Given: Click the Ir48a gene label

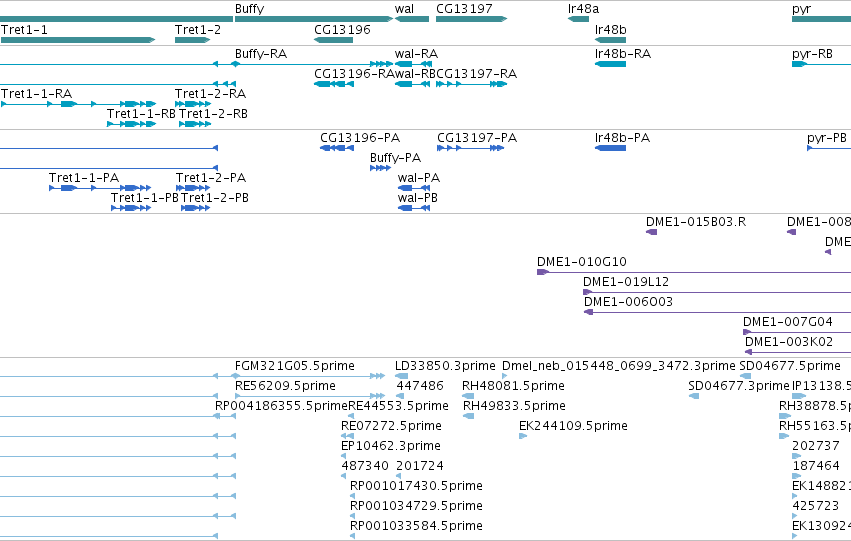Looking at the screenshot, I should pyautogui.click(x=583, y=9).
